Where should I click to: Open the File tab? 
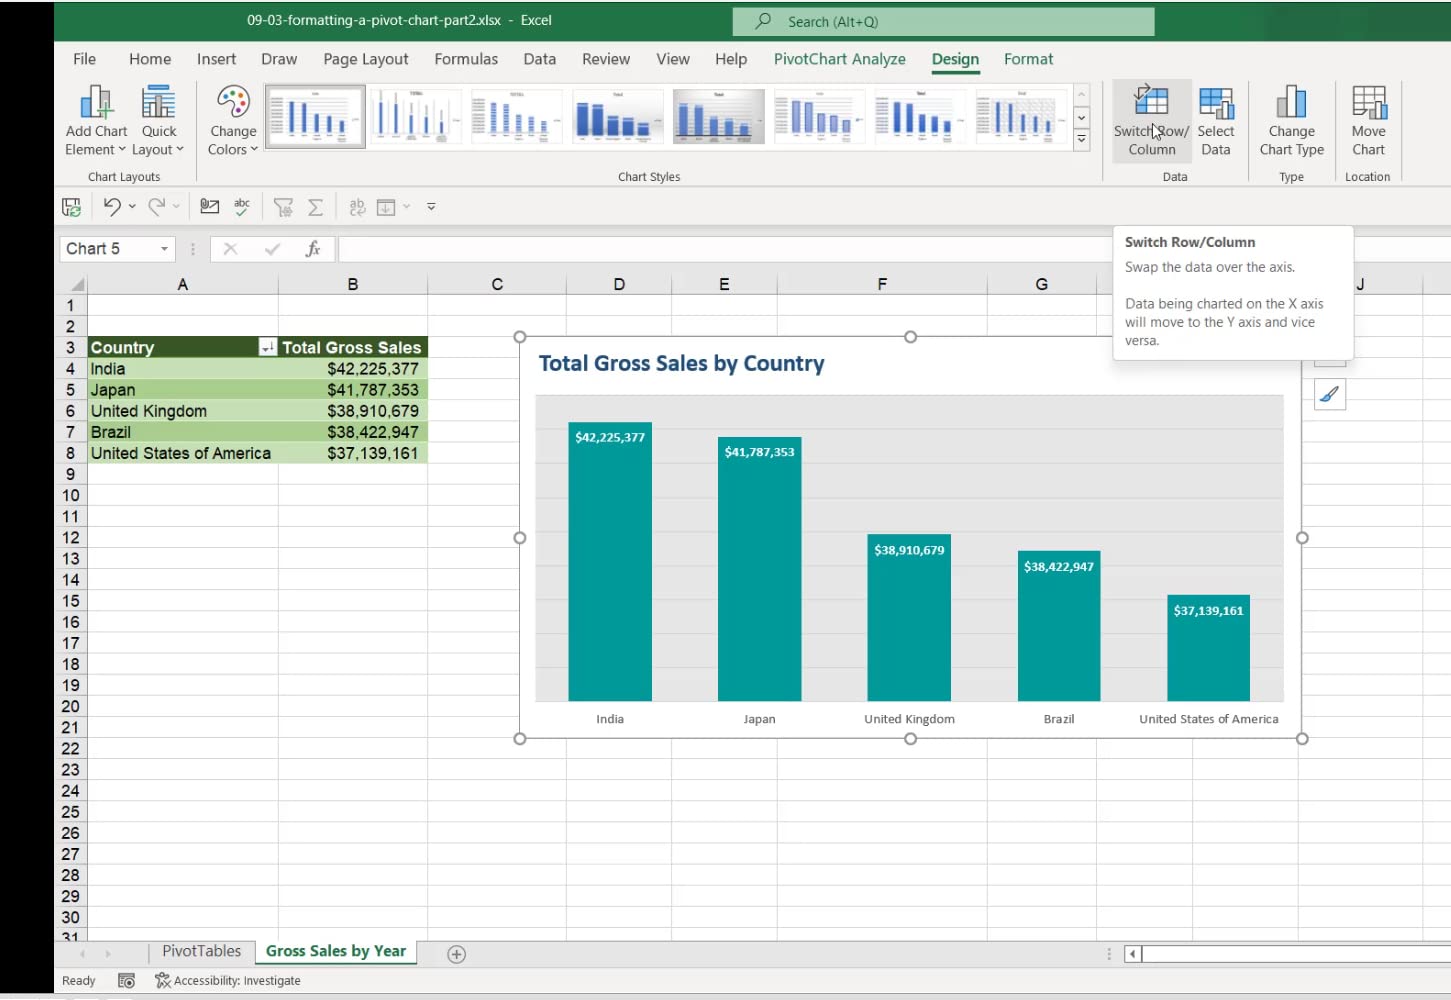(85, 59)
